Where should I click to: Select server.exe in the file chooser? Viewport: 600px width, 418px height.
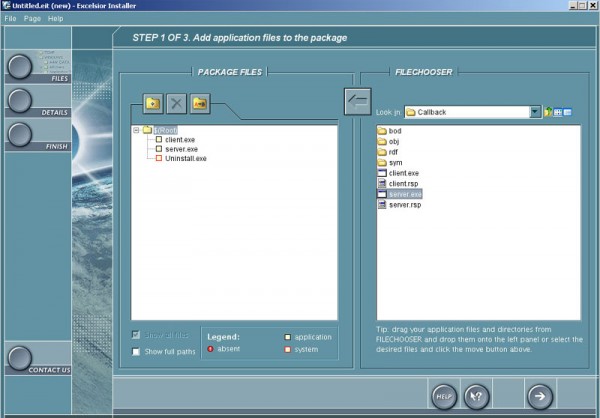(399, 194)
